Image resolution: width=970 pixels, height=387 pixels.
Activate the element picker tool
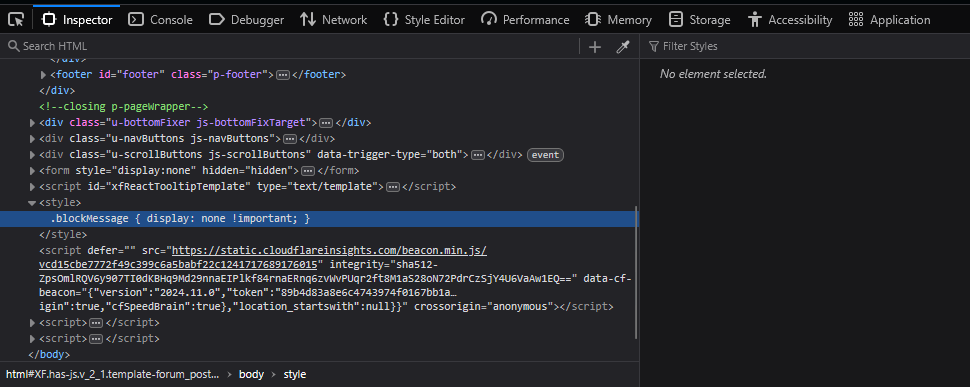tap(16, 20)
